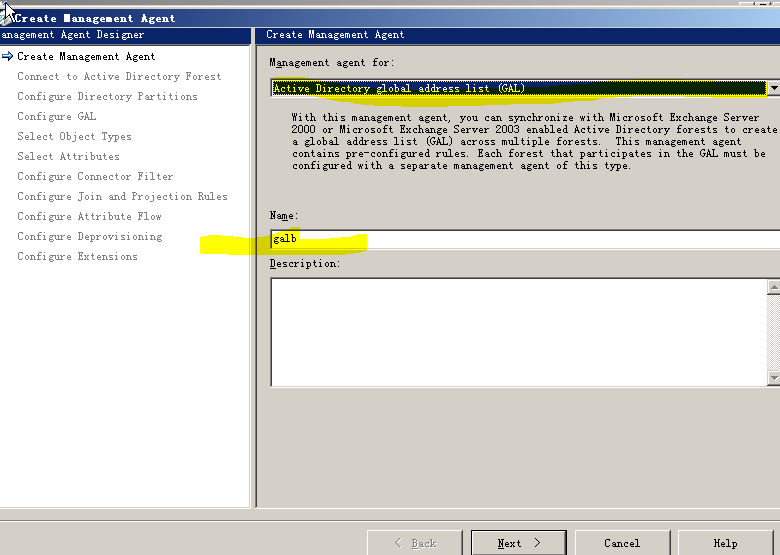Click the blue arrow current-step icon
This screenshot has height=555, width=780.
[x=7, y=56]
